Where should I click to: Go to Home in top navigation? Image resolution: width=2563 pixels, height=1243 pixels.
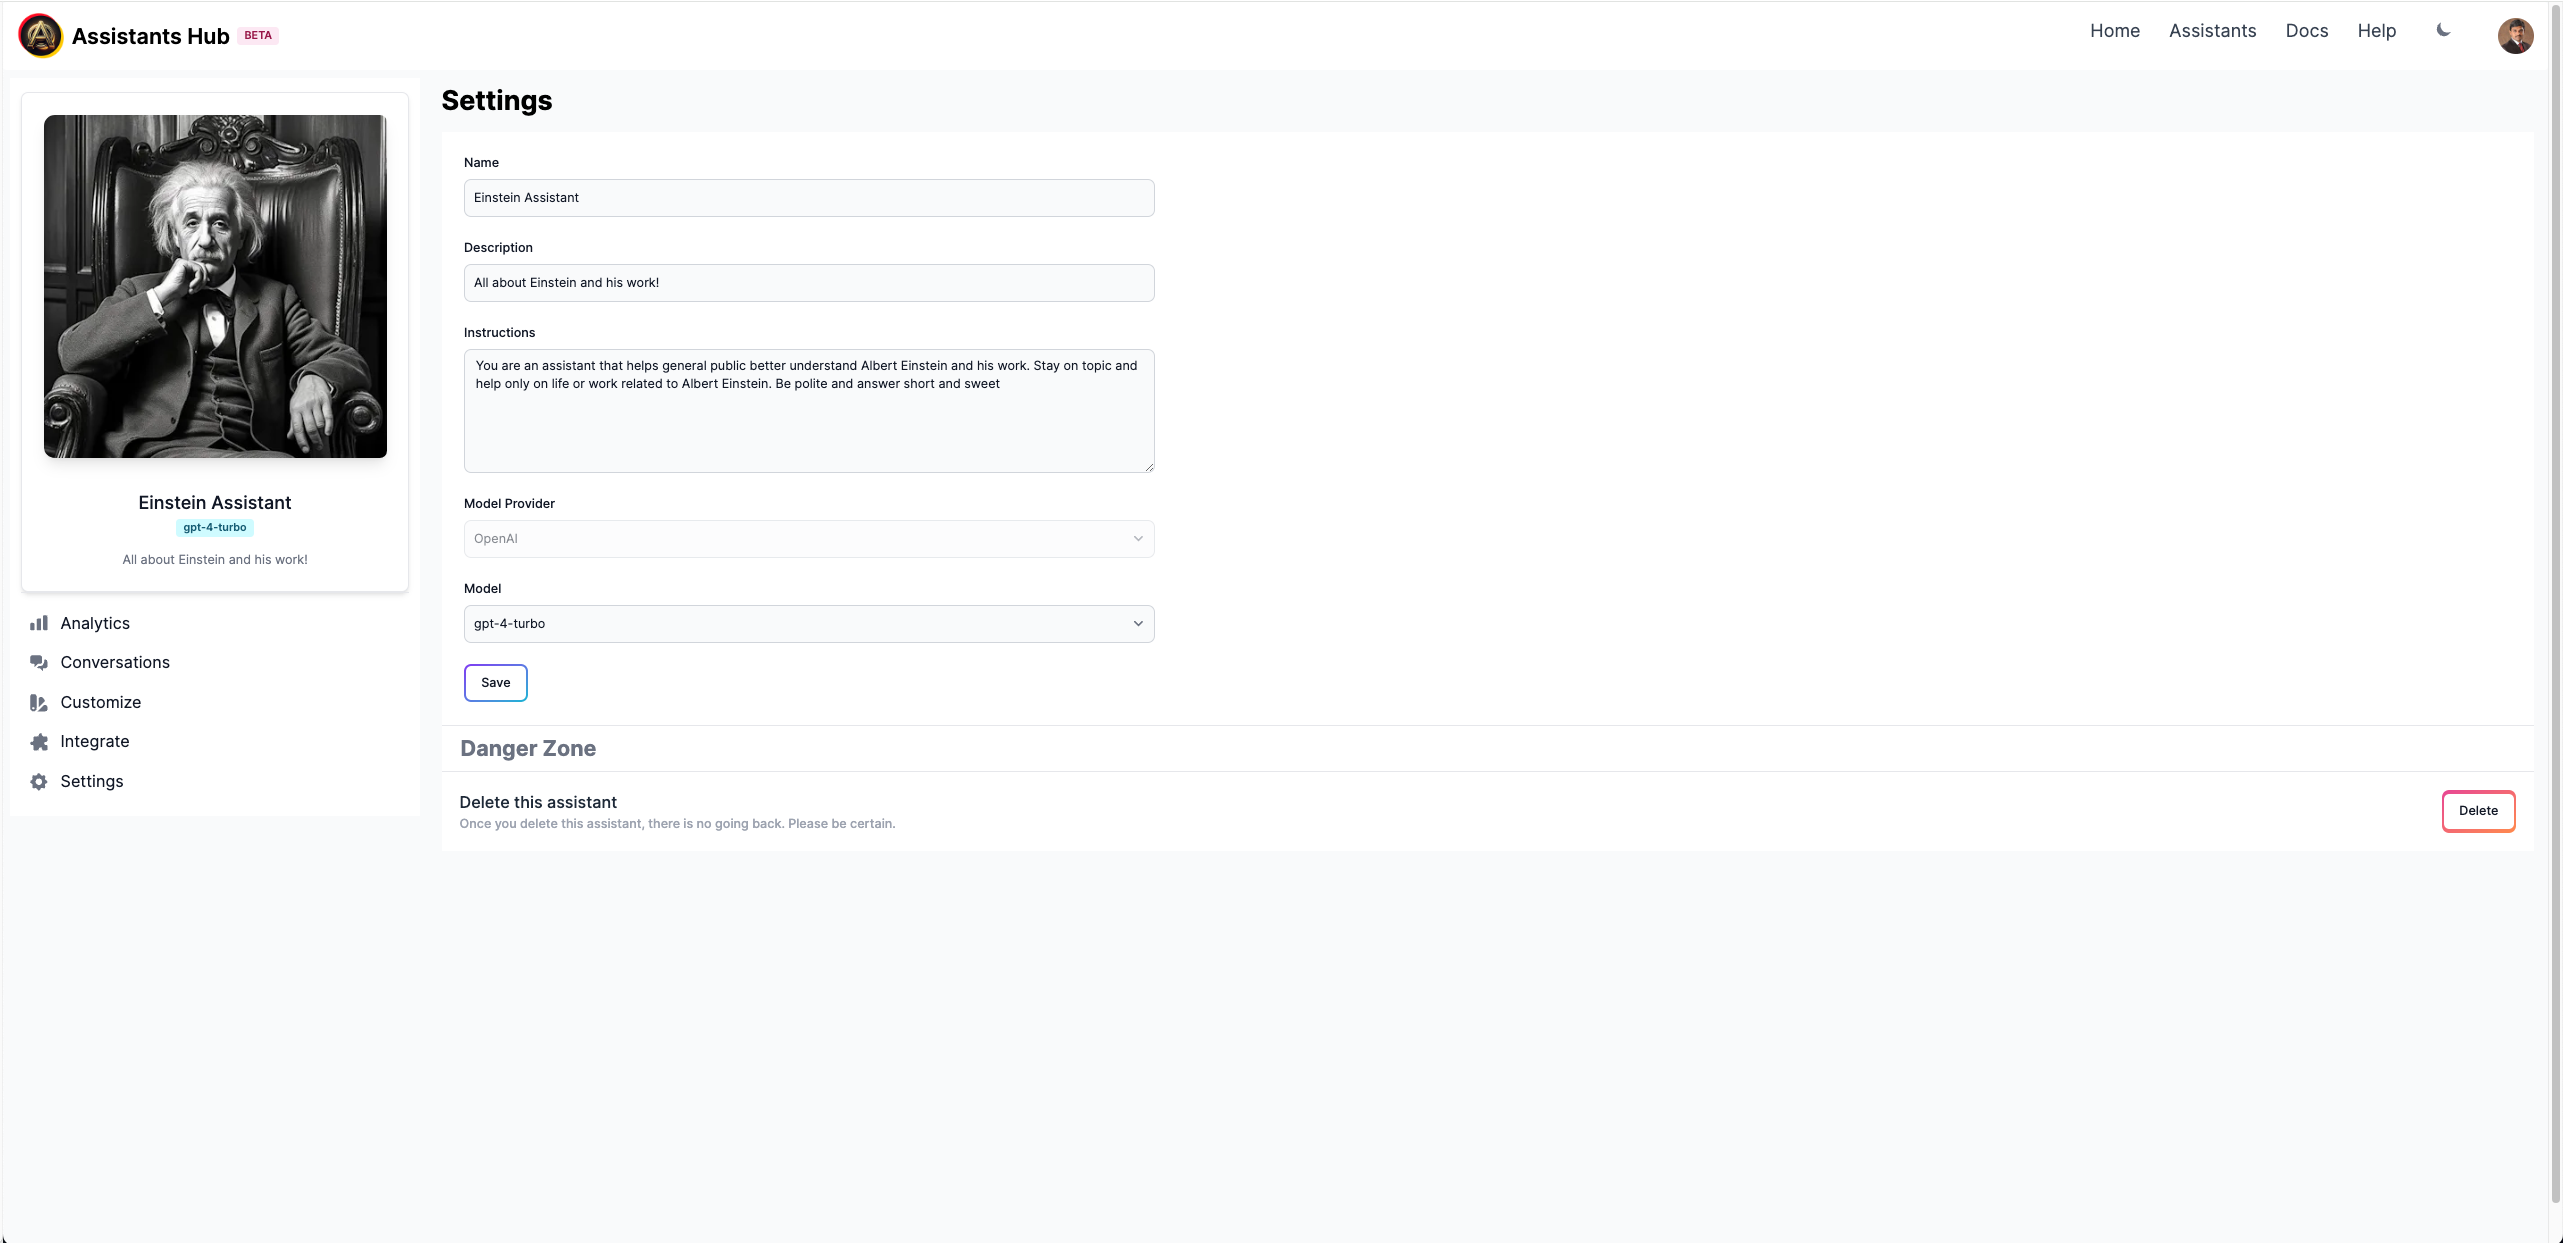tap(2114, 31)
